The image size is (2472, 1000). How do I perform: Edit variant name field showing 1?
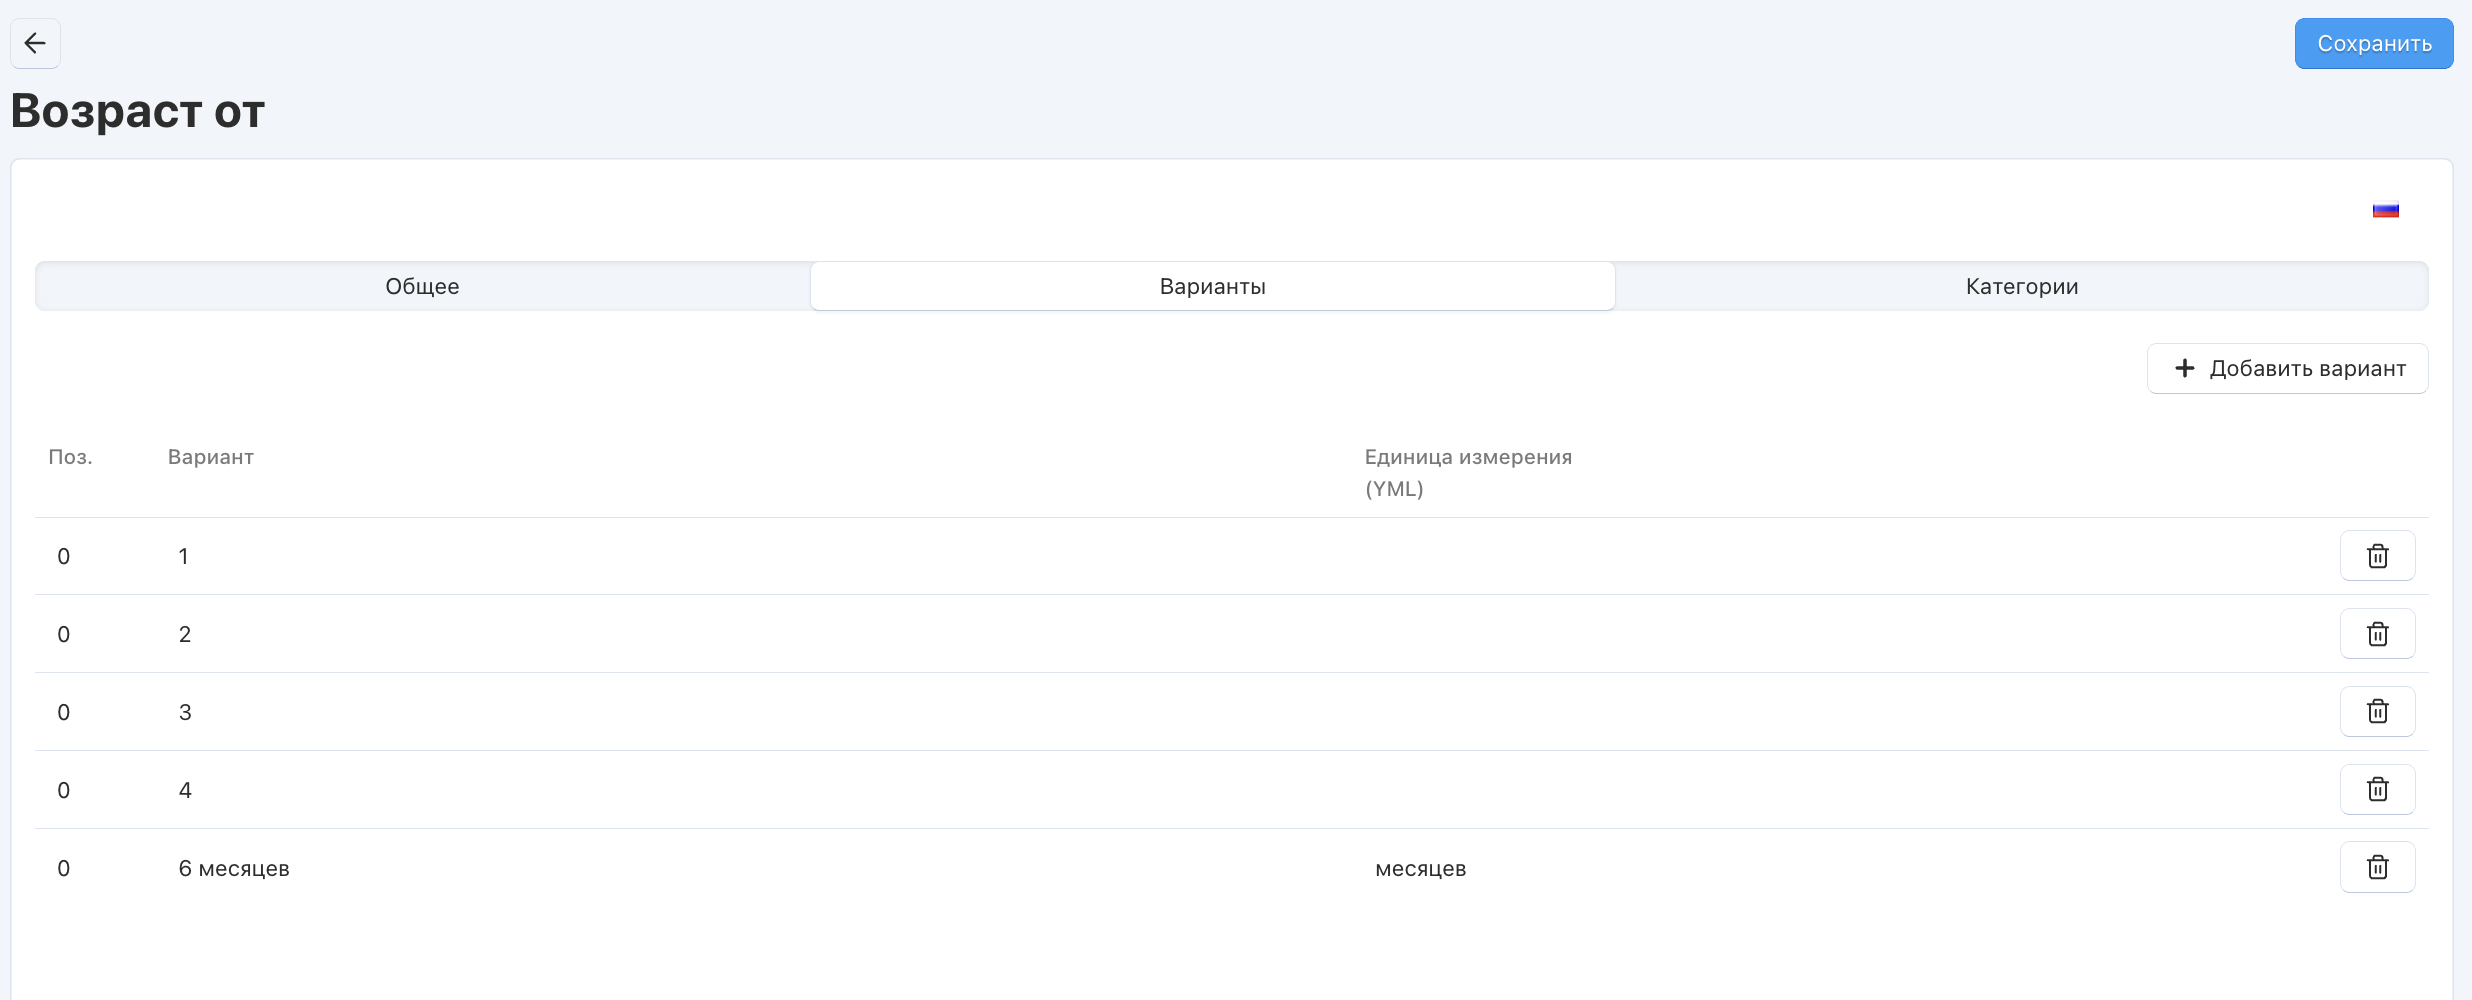click(700, 556)
